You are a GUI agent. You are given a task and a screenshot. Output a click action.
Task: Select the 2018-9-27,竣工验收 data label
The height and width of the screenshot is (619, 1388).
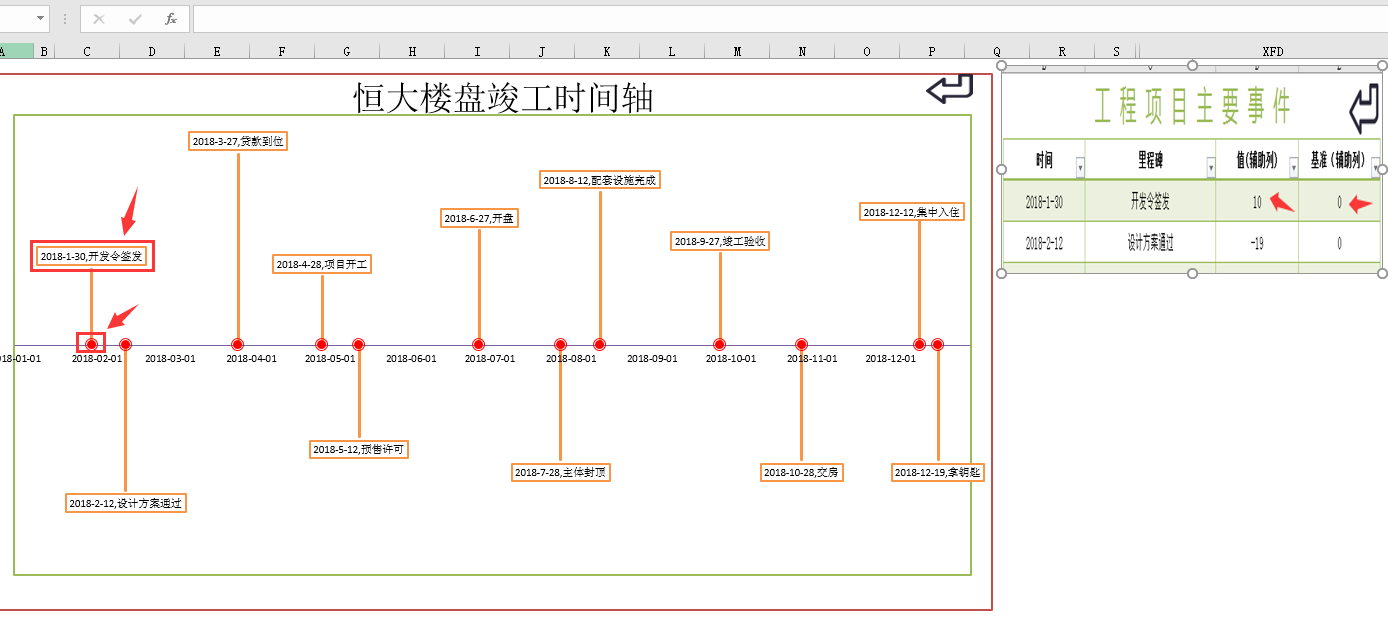720,241
